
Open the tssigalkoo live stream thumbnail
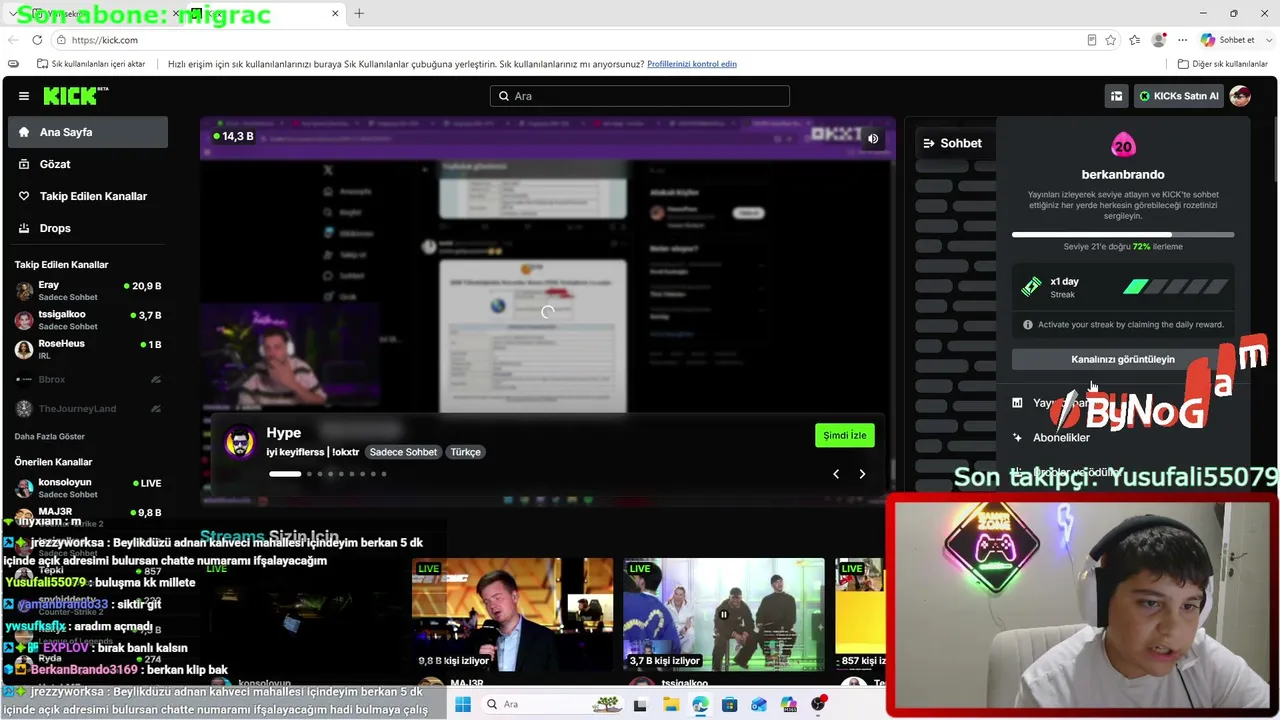point(724,614)
